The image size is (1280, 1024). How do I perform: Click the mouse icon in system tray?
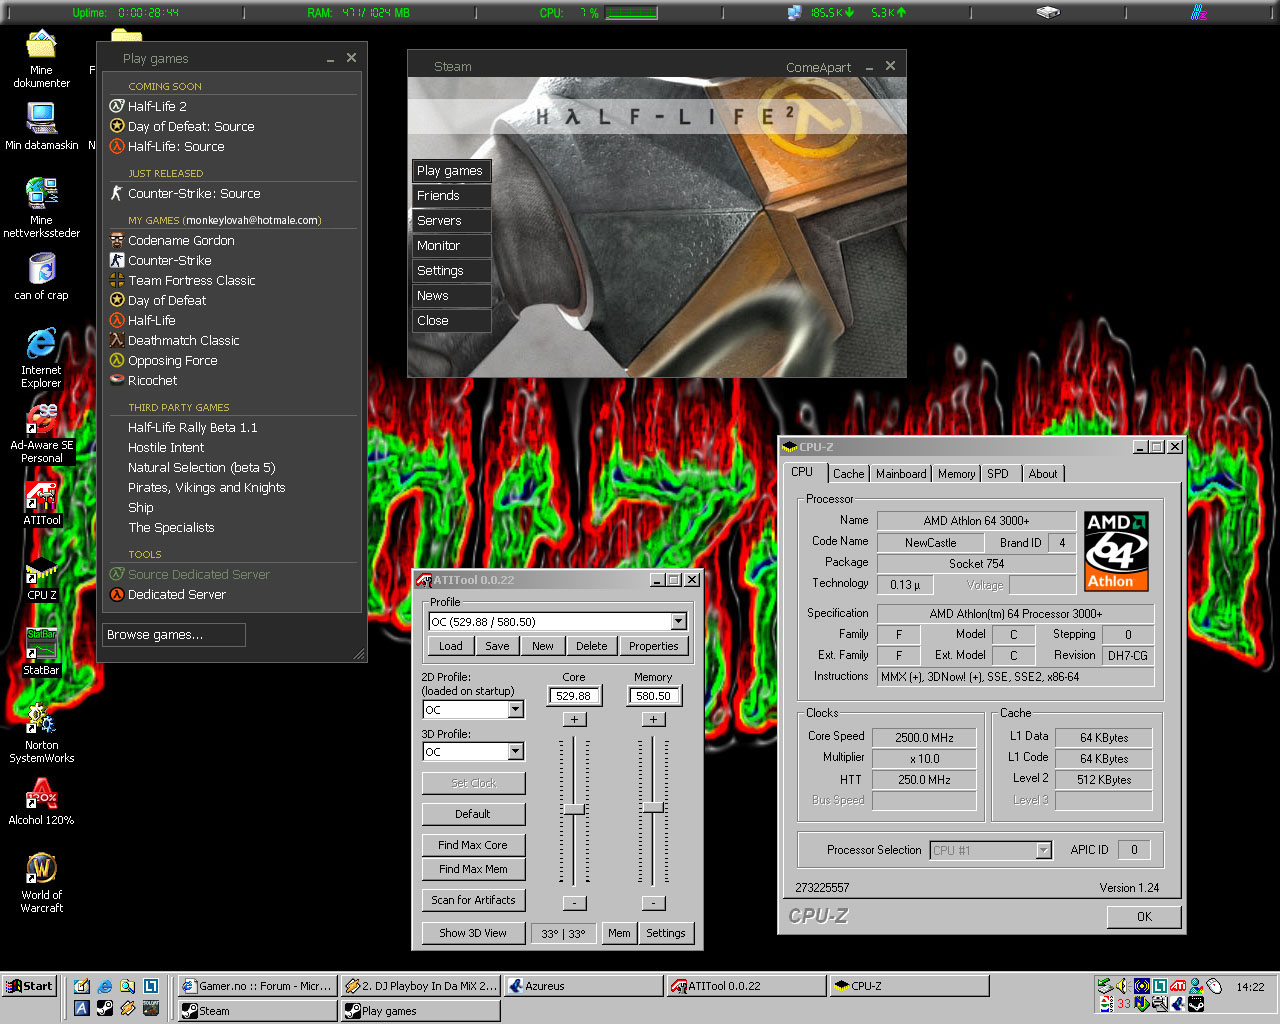(1214, 986)
